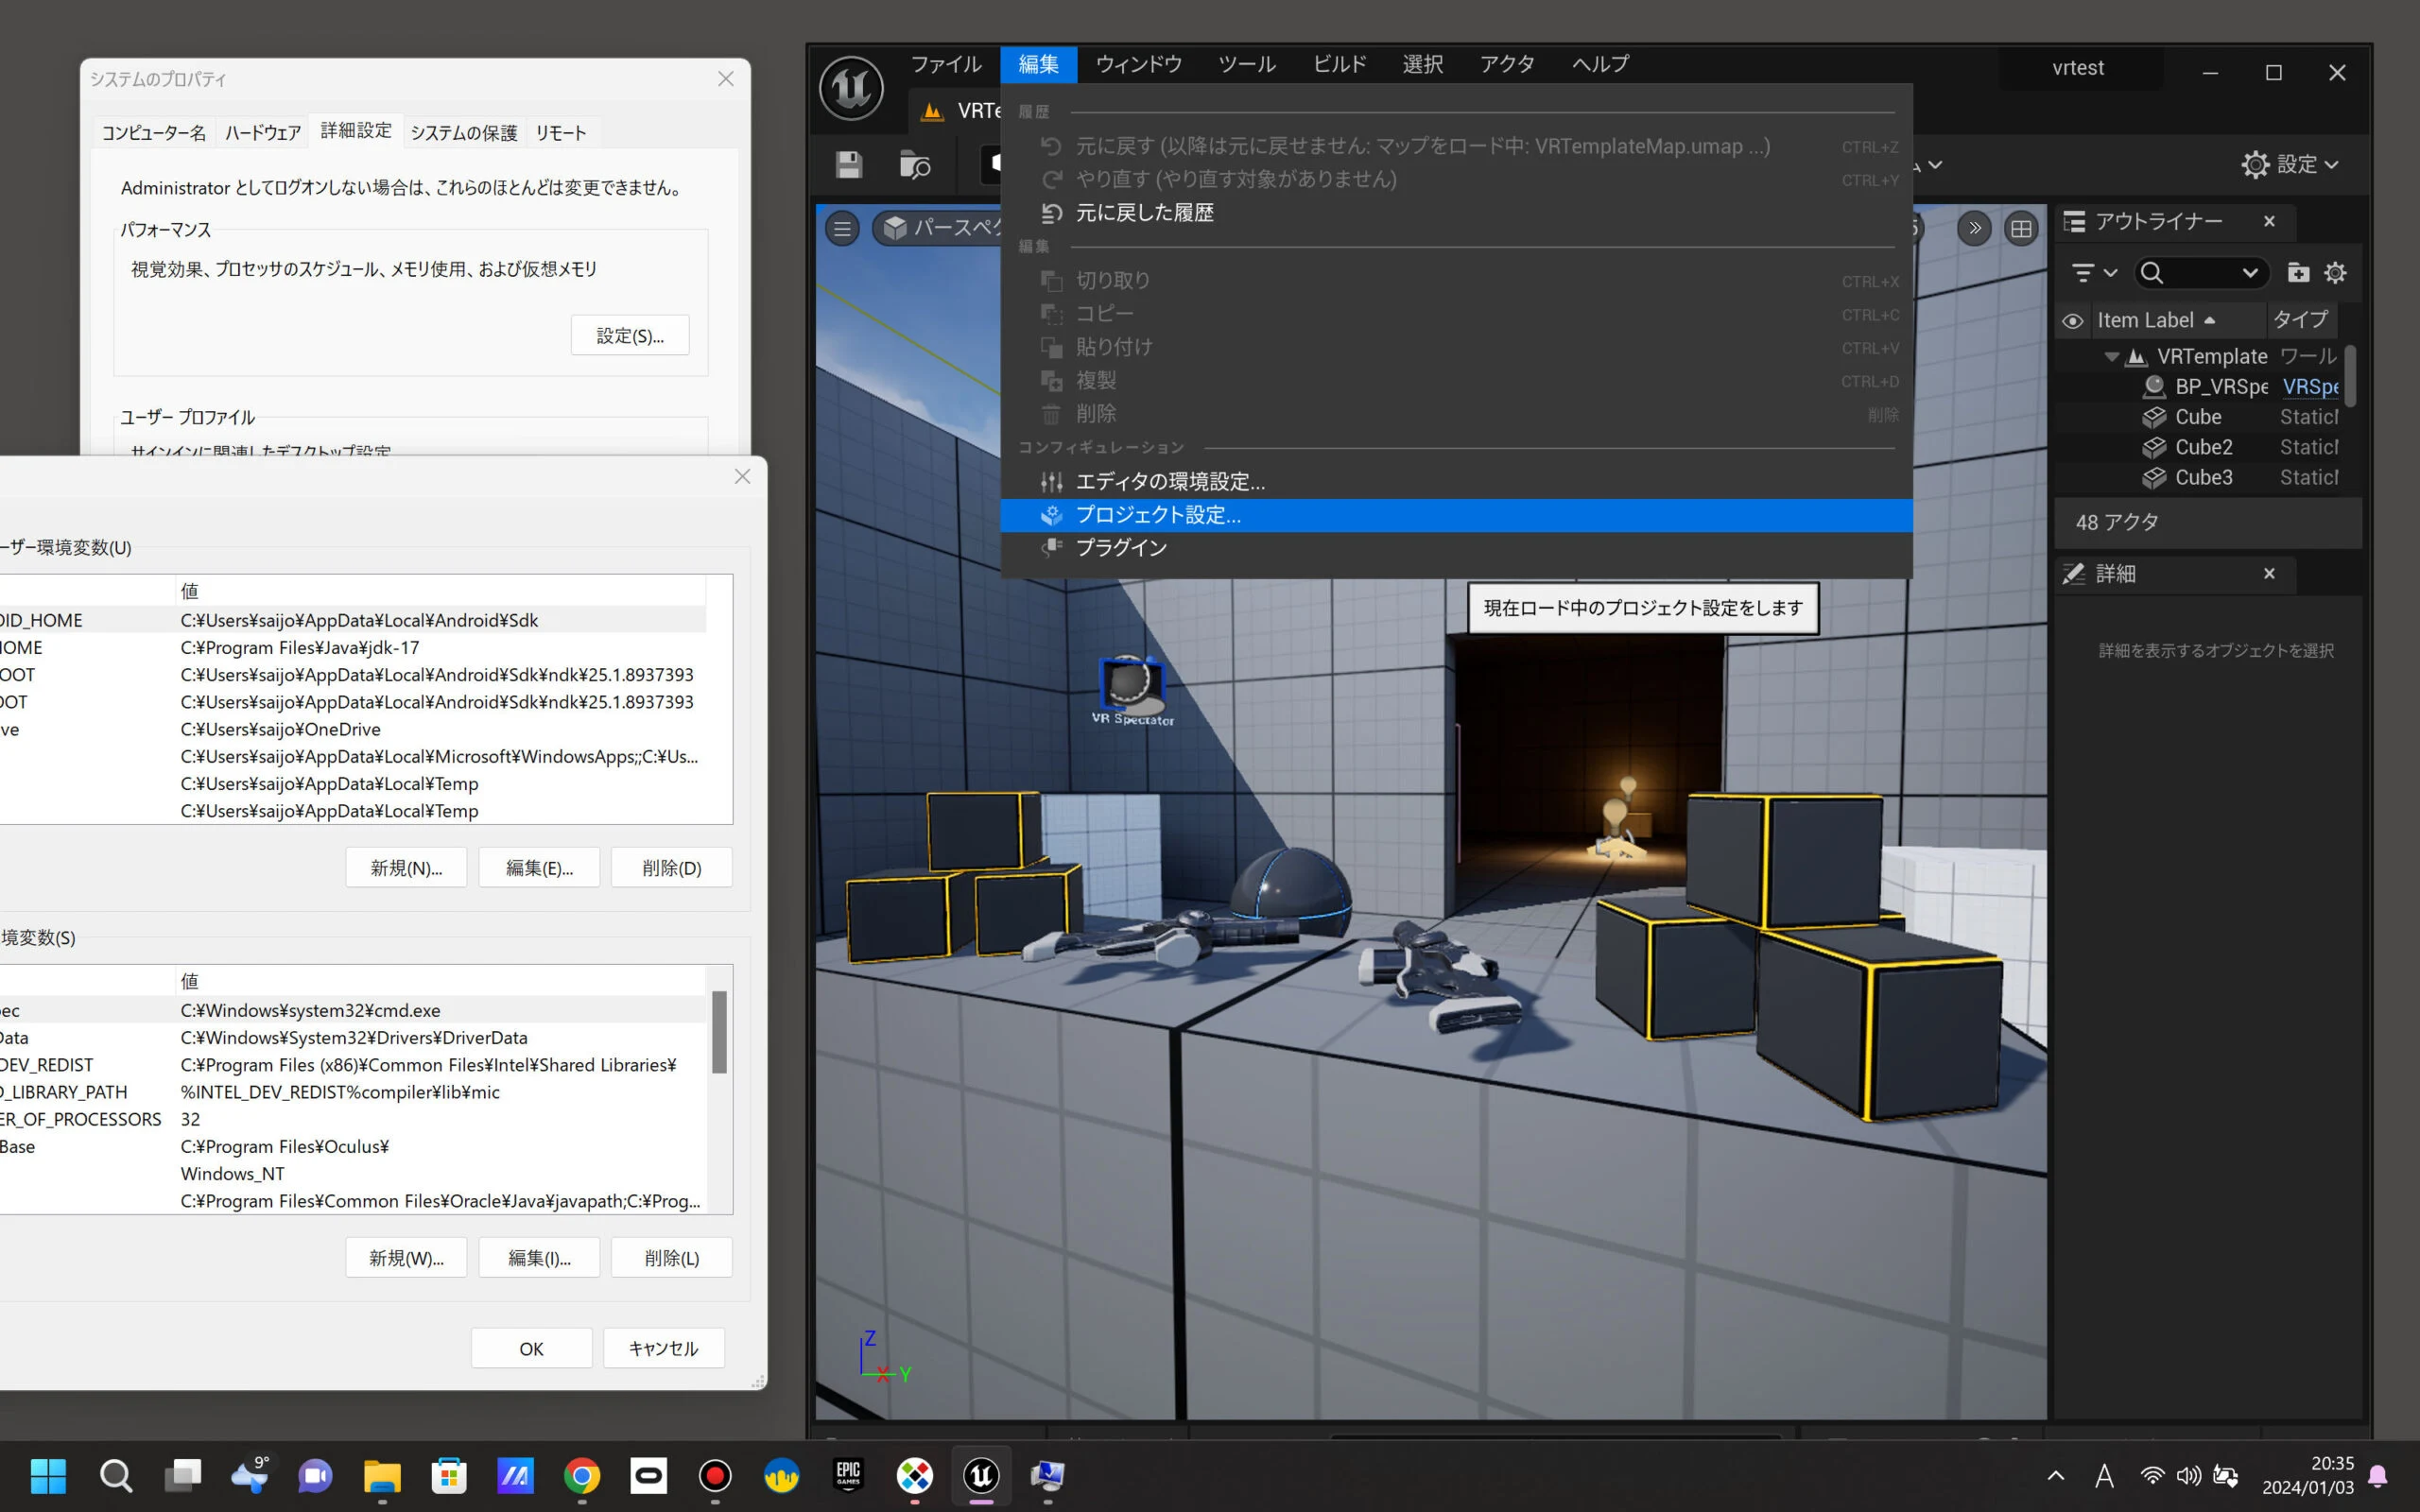Switch to the ハードウェア tab
The image size is (2420, 1512).
(263, 133)
